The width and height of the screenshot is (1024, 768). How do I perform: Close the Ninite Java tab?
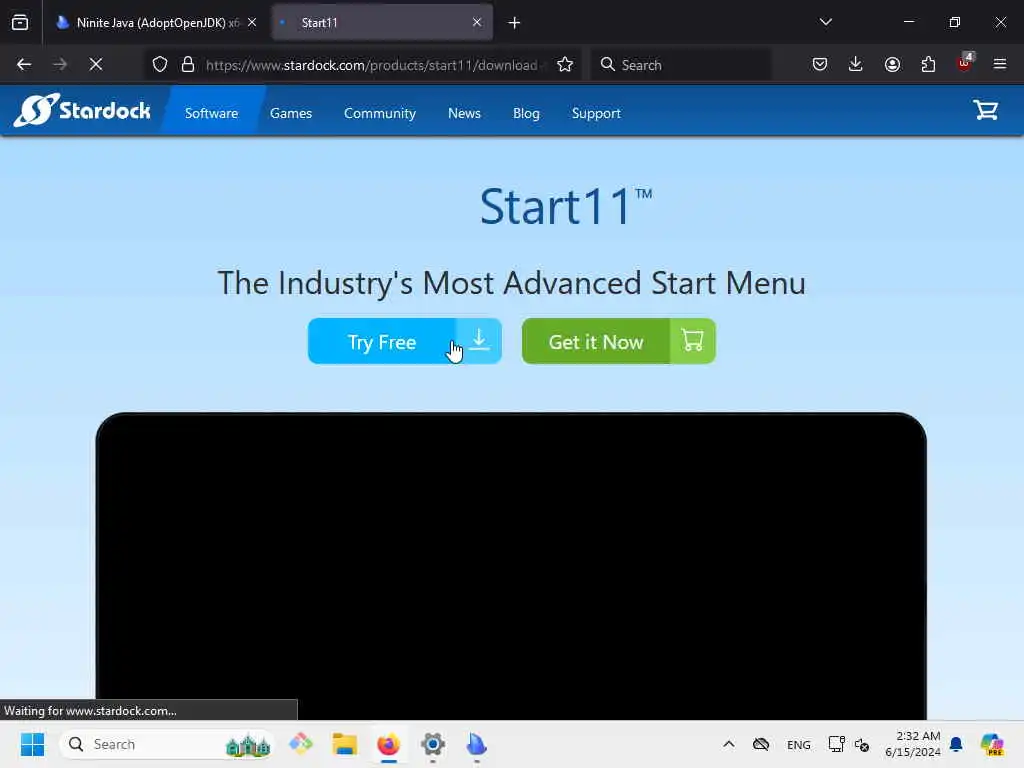tap(252, 22)
